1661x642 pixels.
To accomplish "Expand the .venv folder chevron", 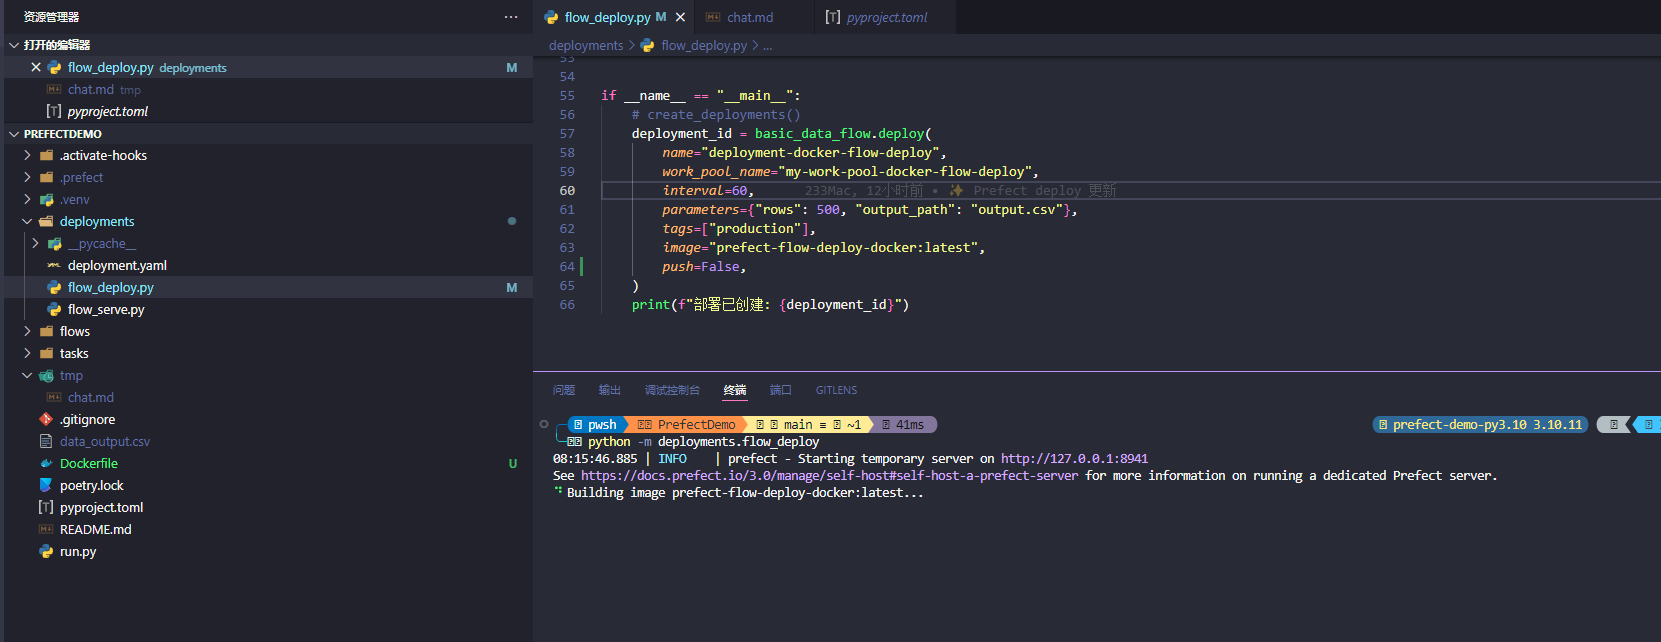I will tap(27, 199).
